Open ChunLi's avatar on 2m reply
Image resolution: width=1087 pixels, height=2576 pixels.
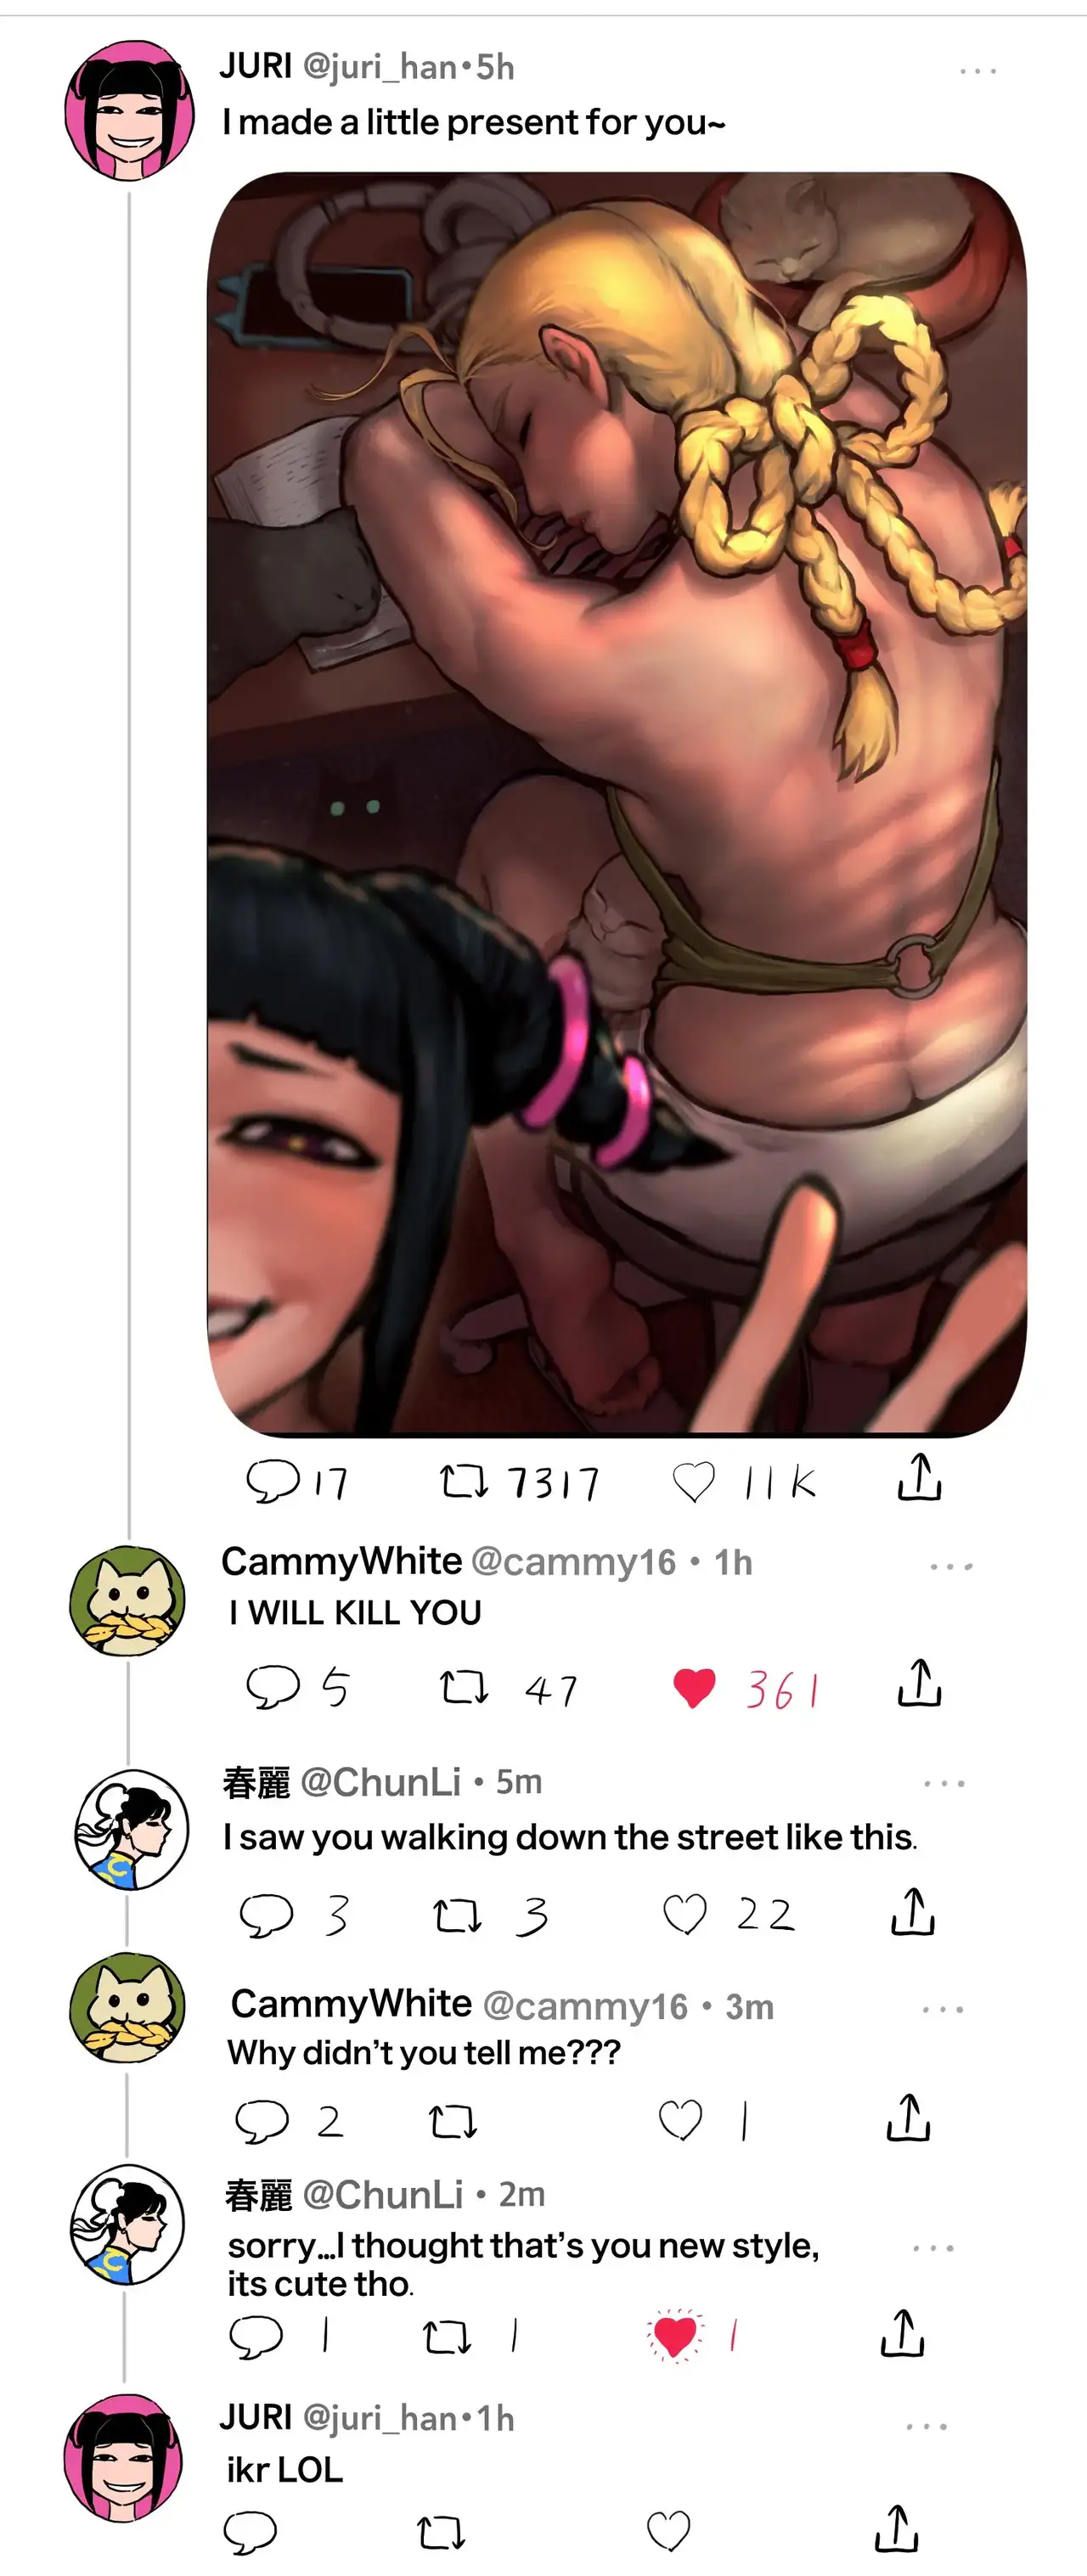[127, 2225]
